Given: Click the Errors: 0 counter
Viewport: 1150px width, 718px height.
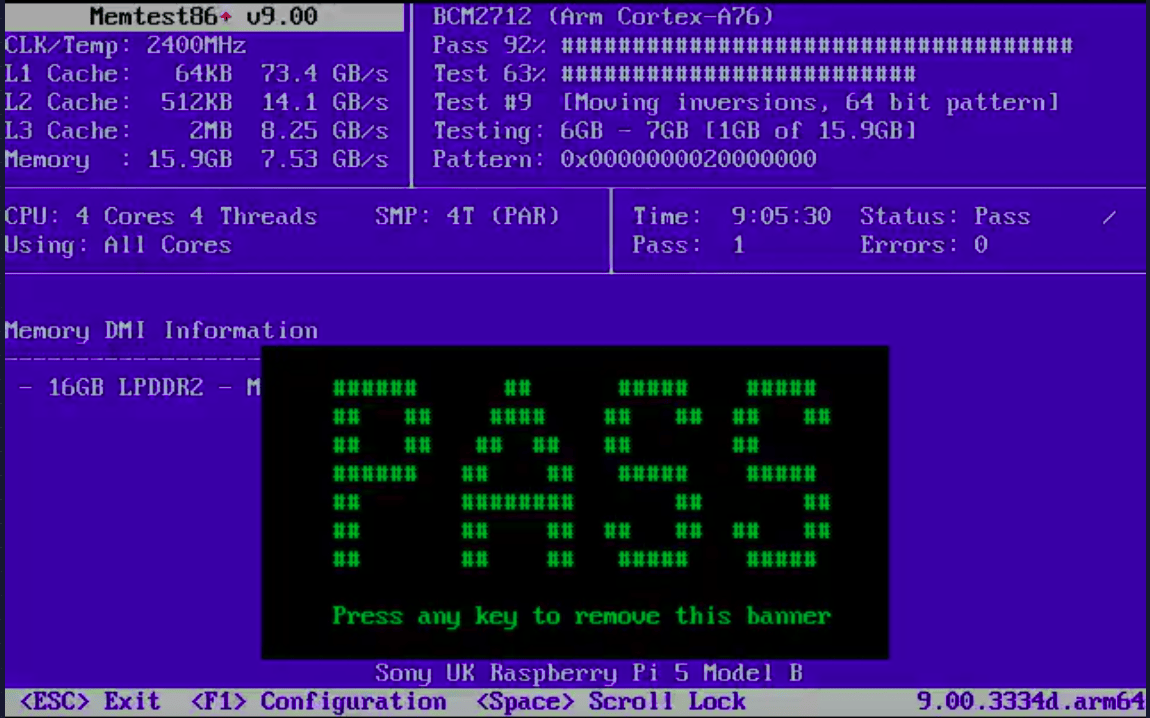Looking at the screenshot, I should coord(924,246).
